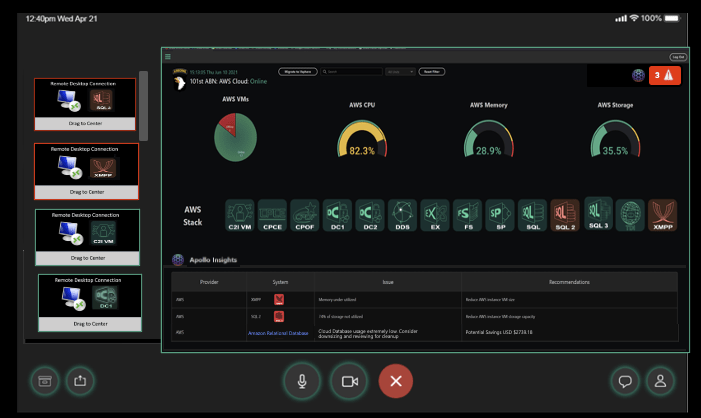Select the DC1 Remote Desktop thumbnail
Screen dimensions: 701x418
coord(90,303)
